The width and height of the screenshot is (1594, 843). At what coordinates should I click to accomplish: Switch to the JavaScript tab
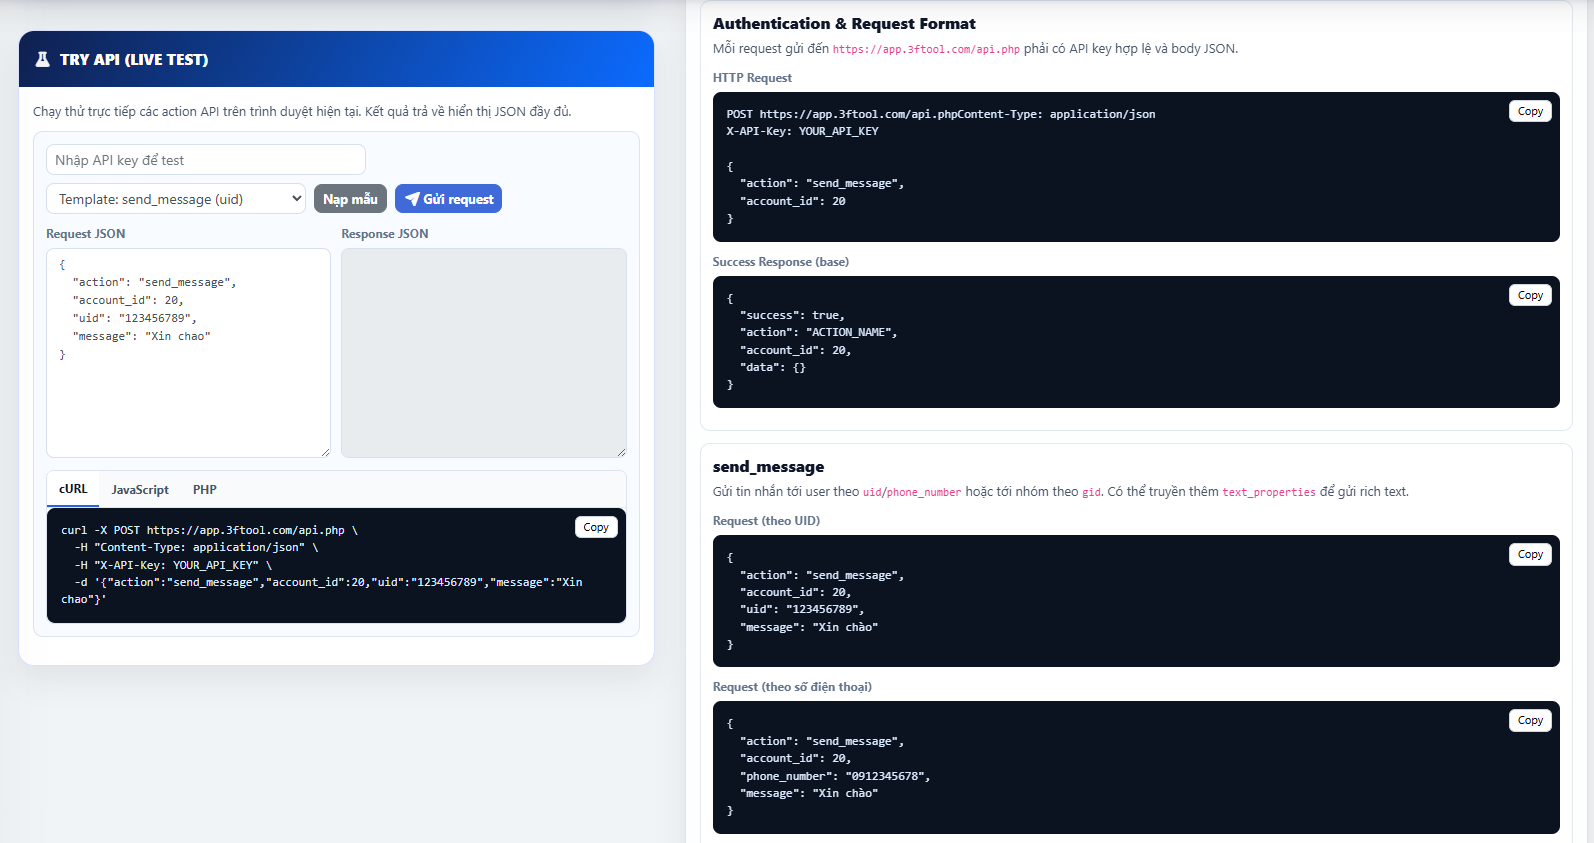tap(139, 489)
